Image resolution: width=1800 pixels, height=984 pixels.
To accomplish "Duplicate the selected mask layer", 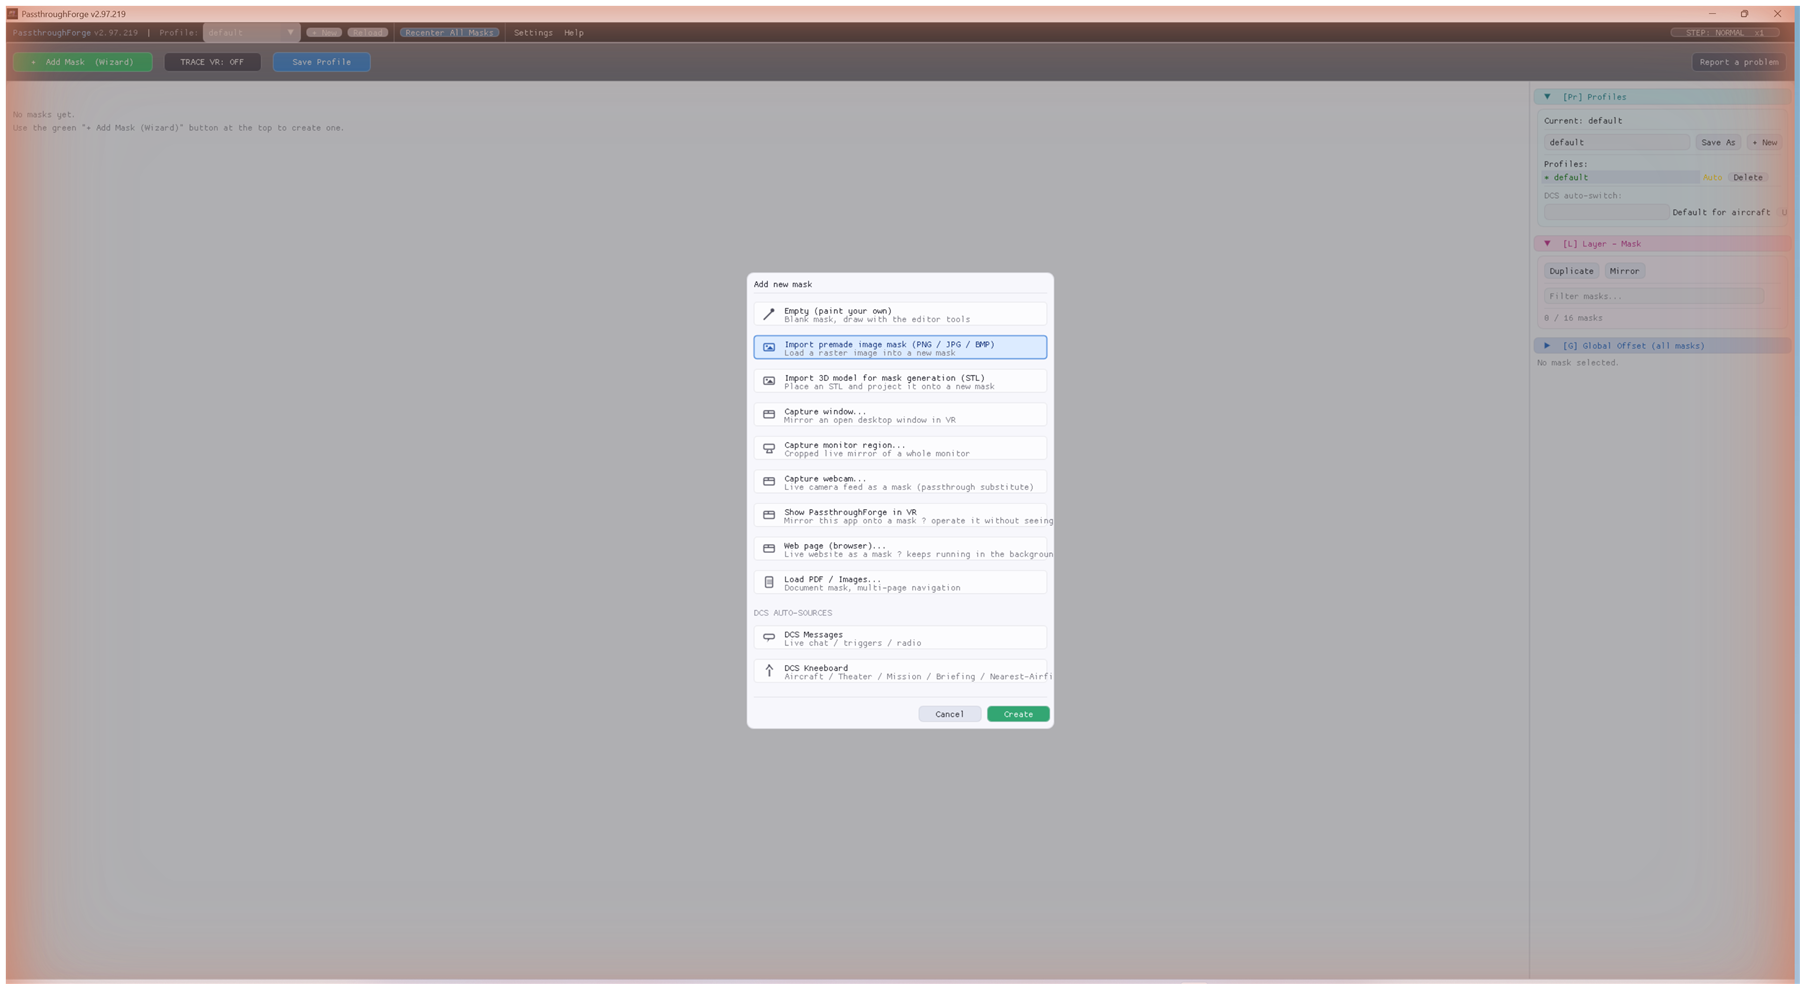I will click(x=1571, y=271).
